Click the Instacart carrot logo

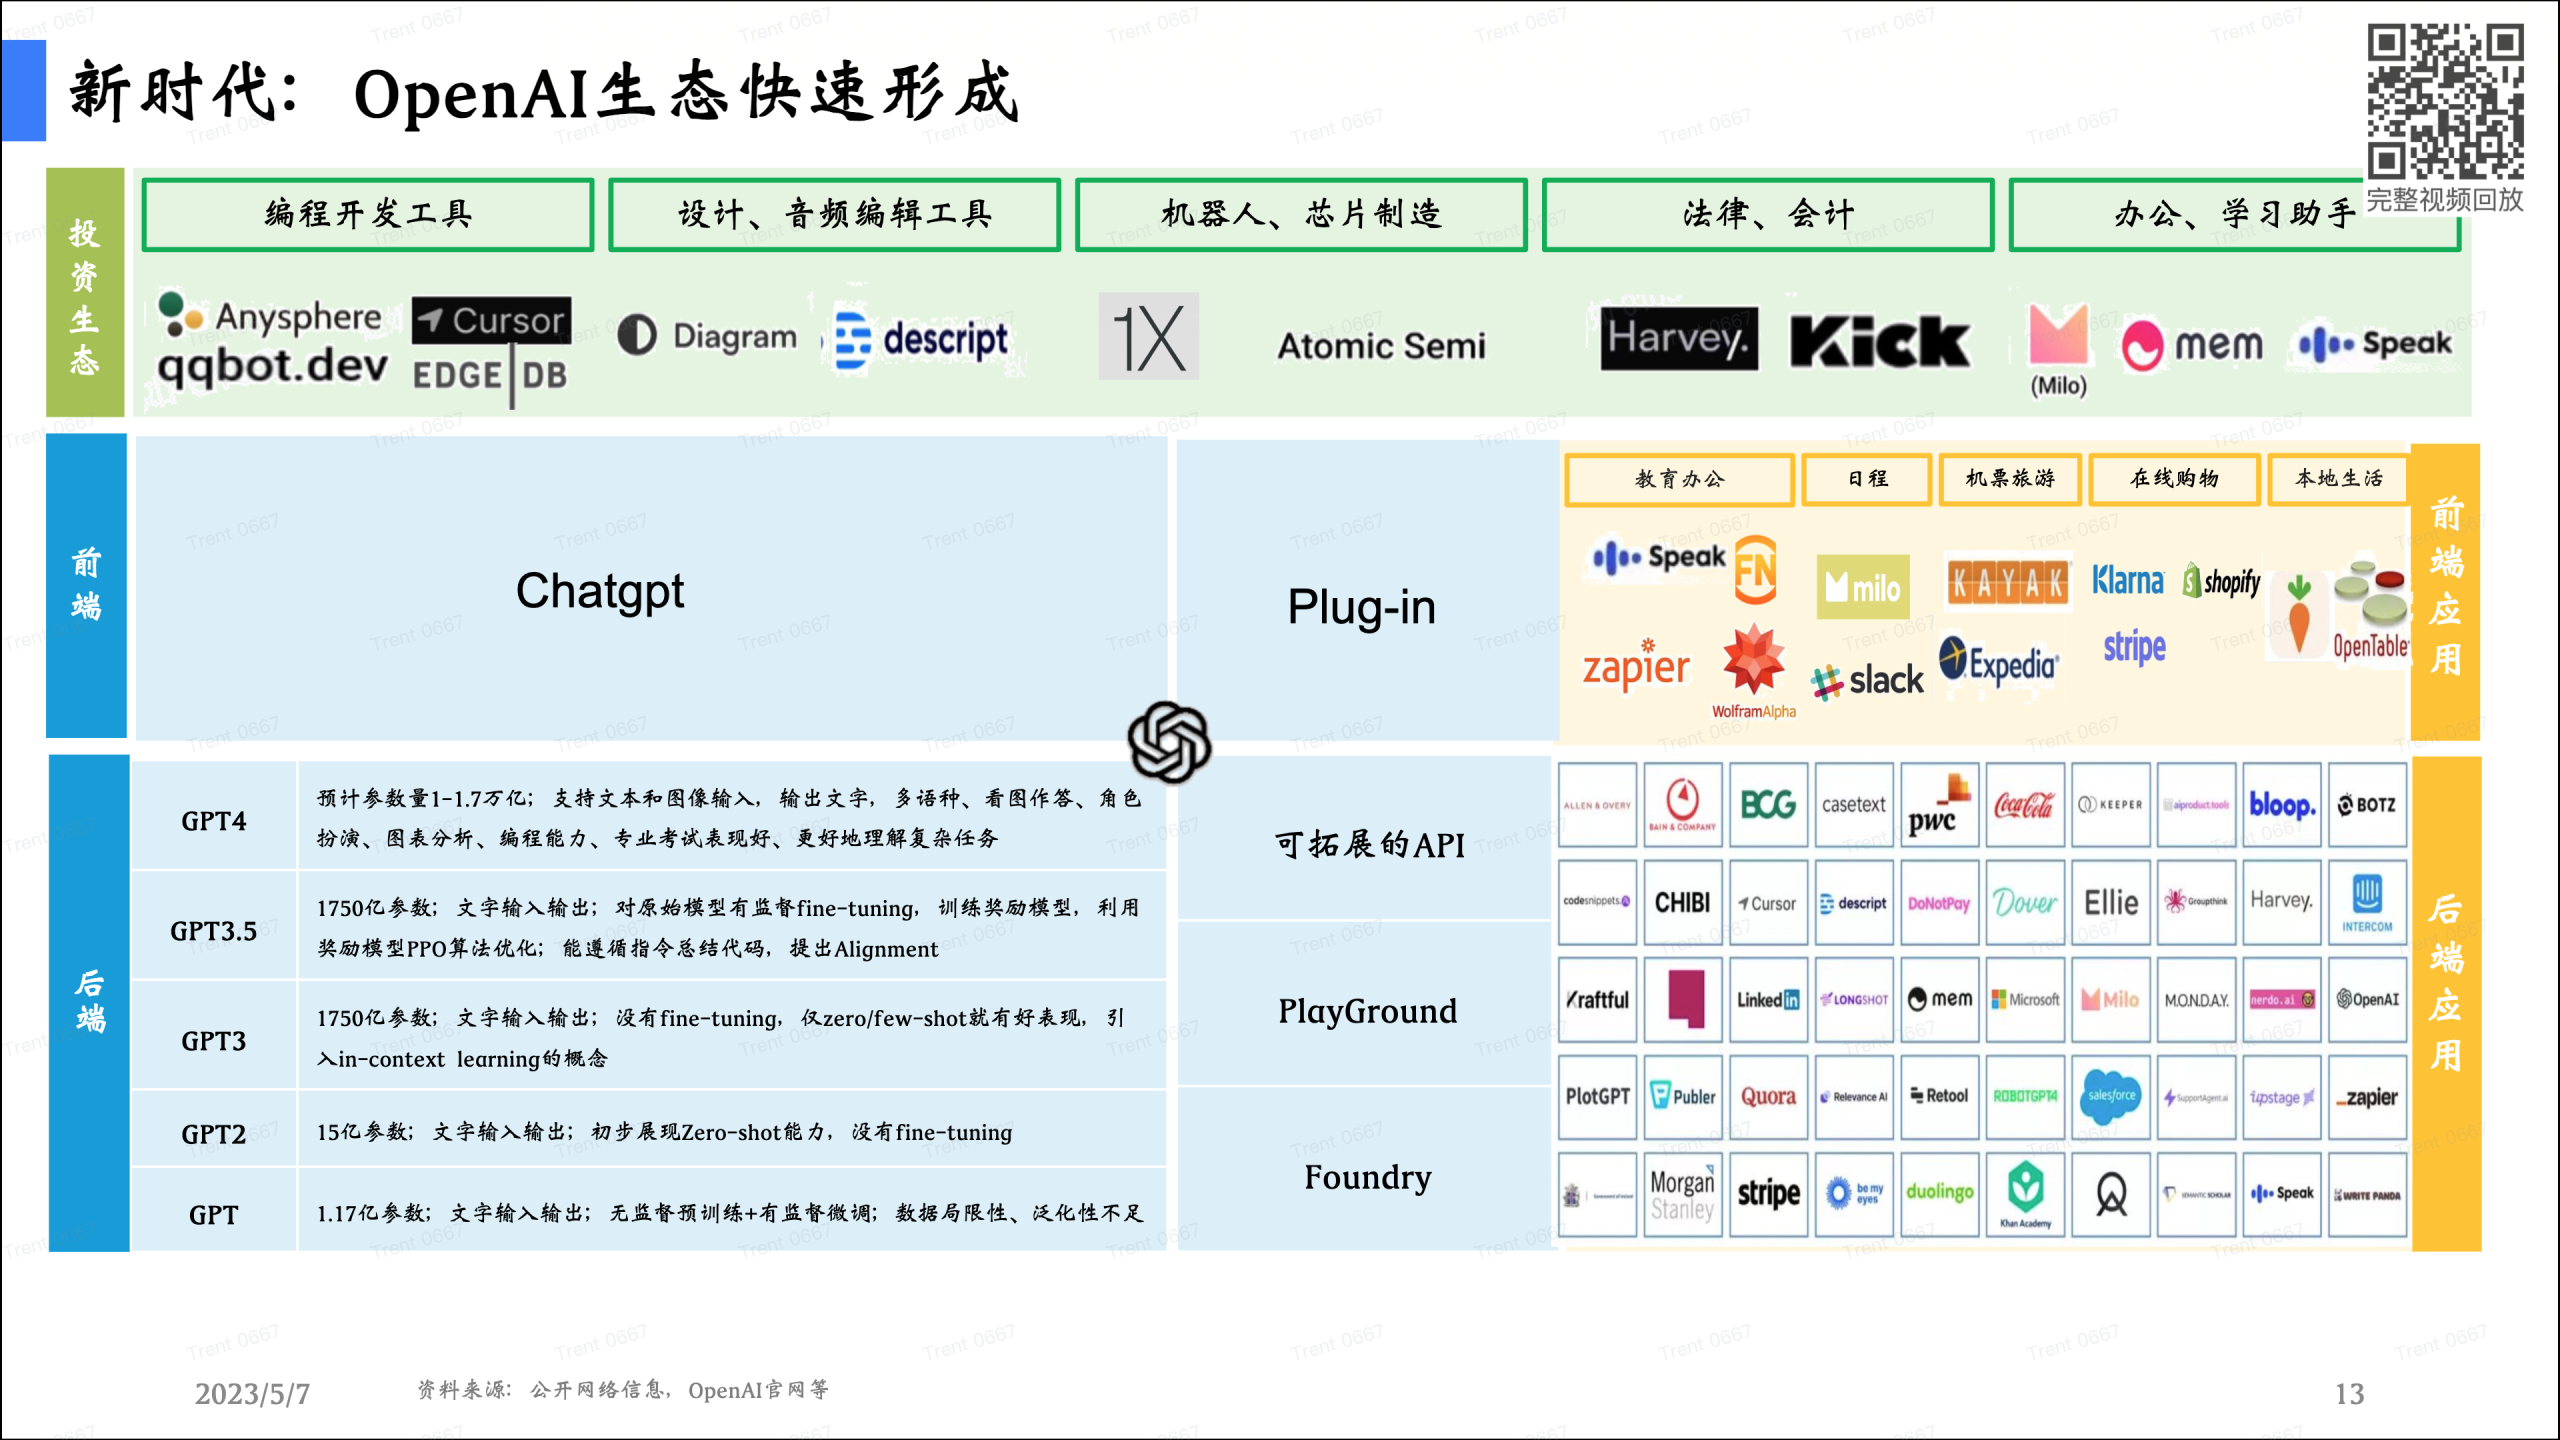point(2299,614)
